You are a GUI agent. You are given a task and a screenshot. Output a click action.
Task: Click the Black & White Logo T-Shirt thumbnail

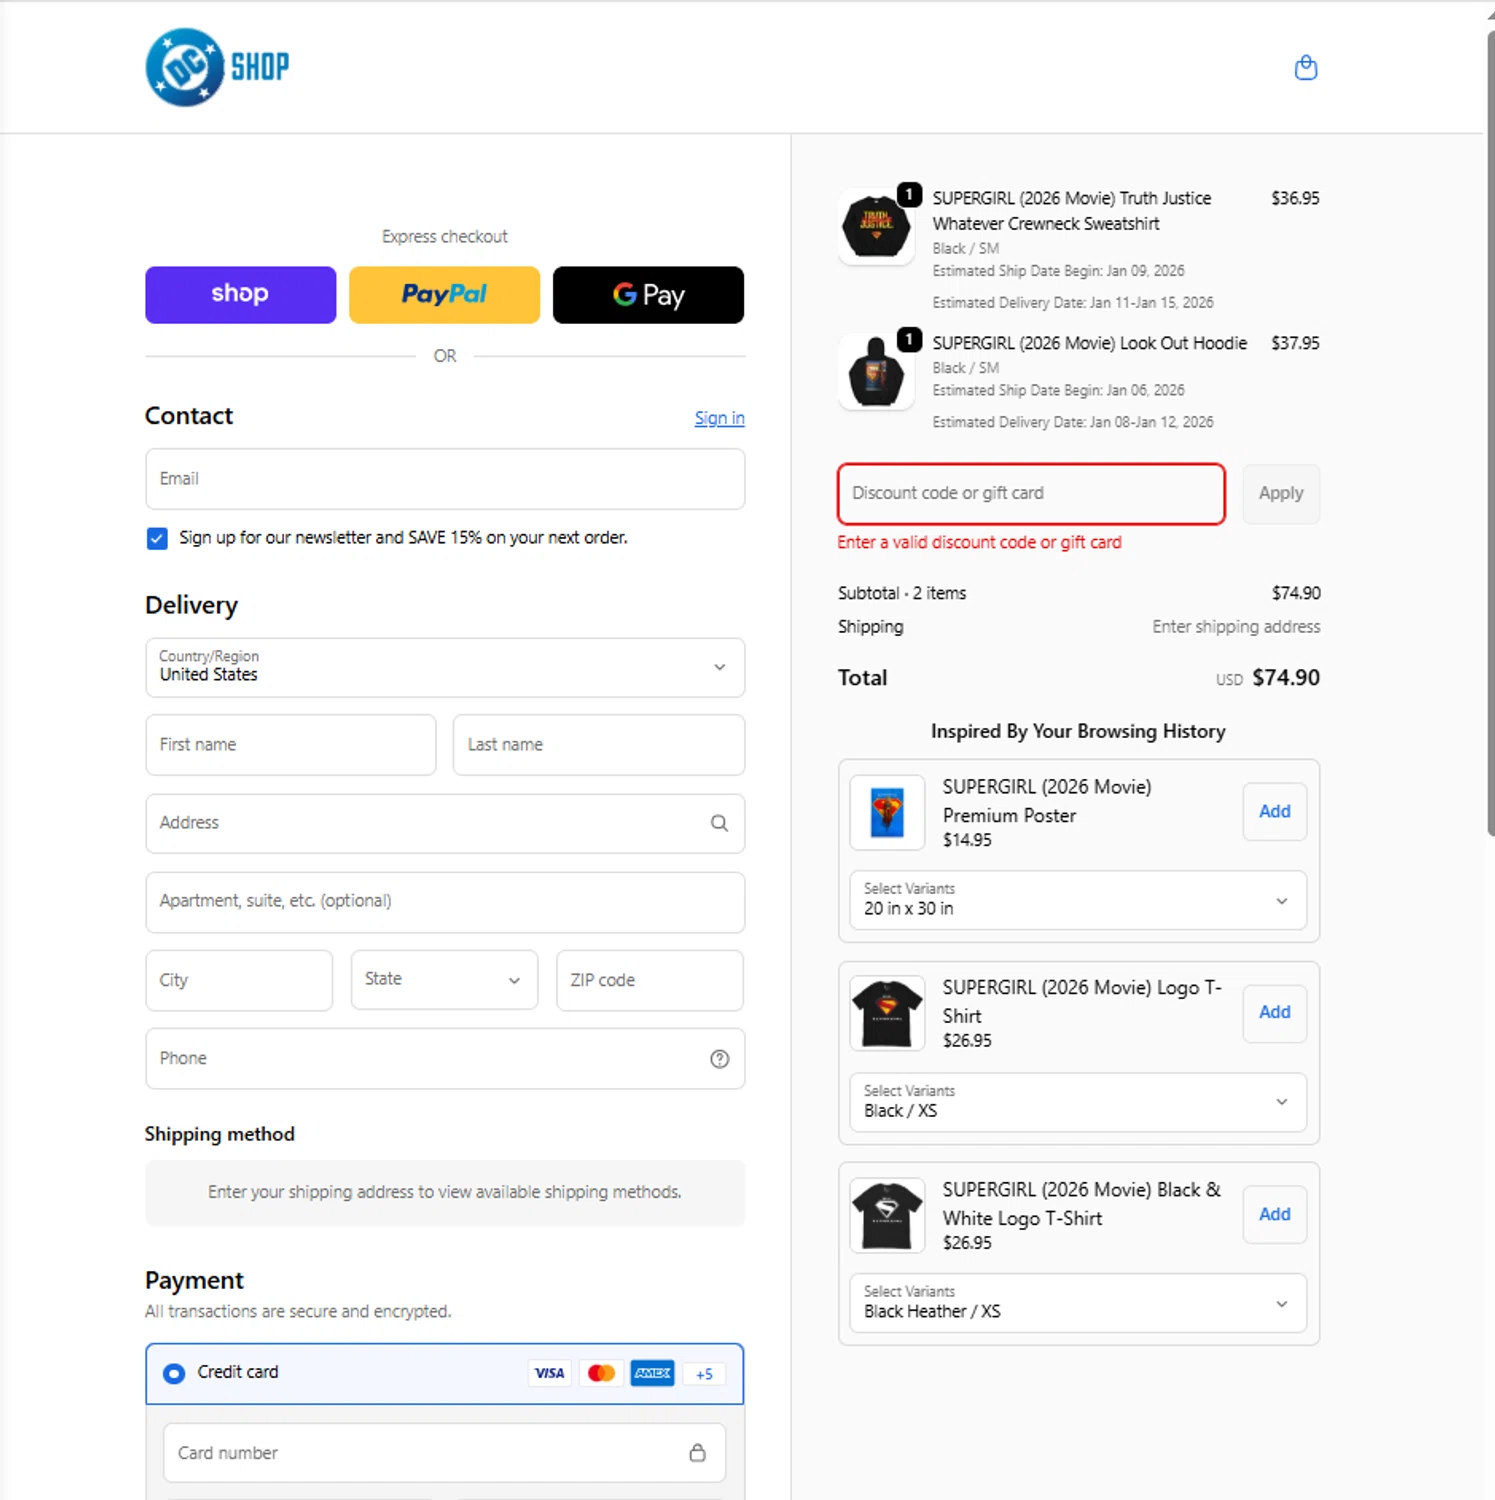tap(887, 1215)
